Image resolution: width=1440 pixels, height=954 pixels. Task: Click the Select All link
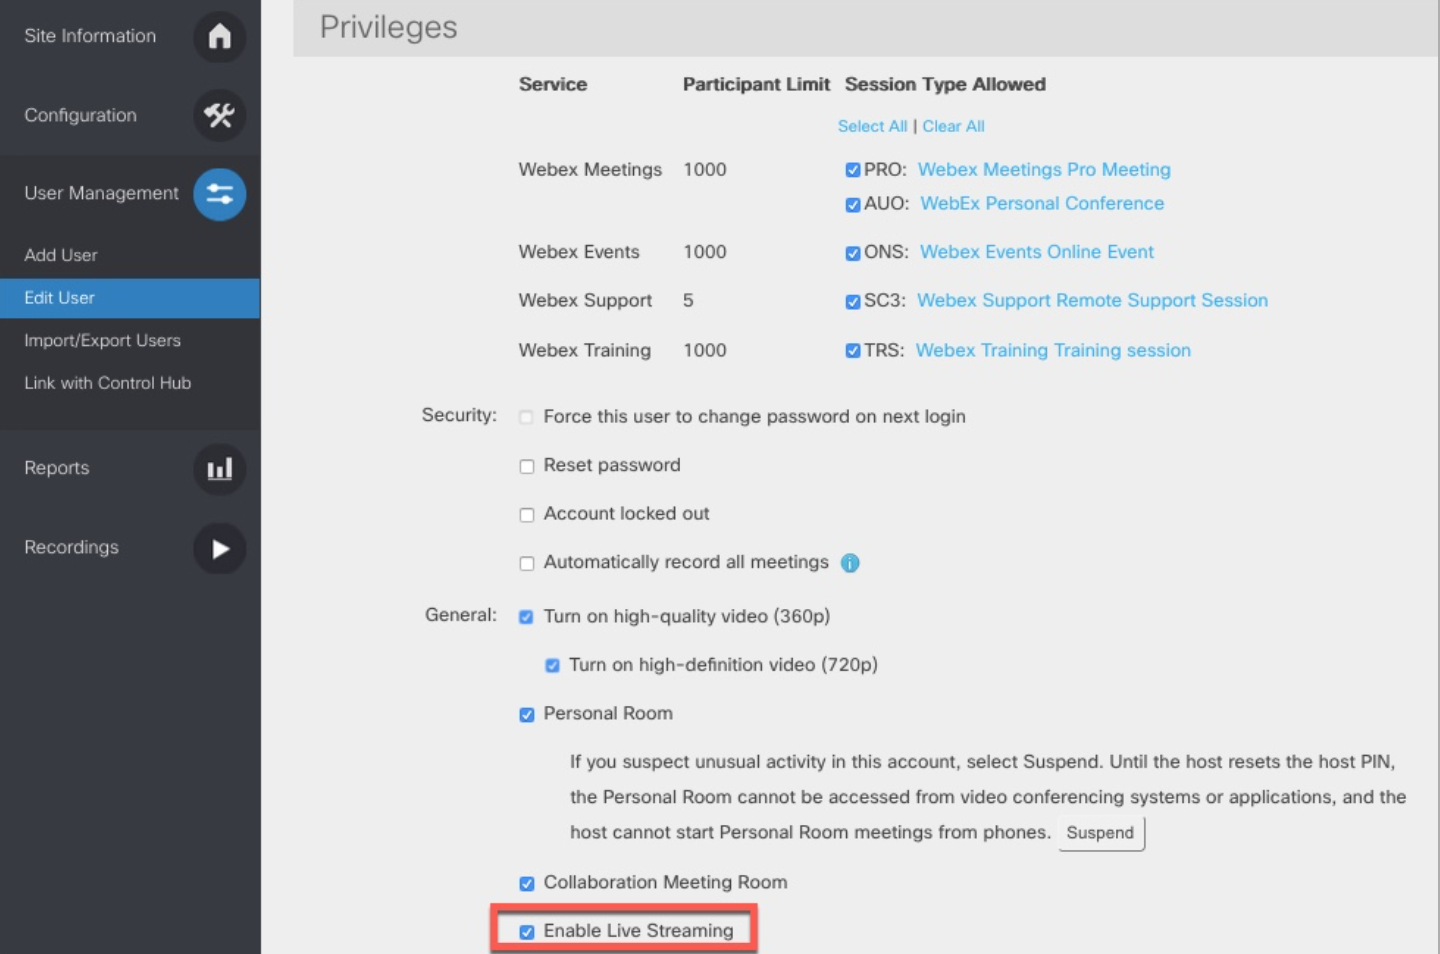[872, 126]
